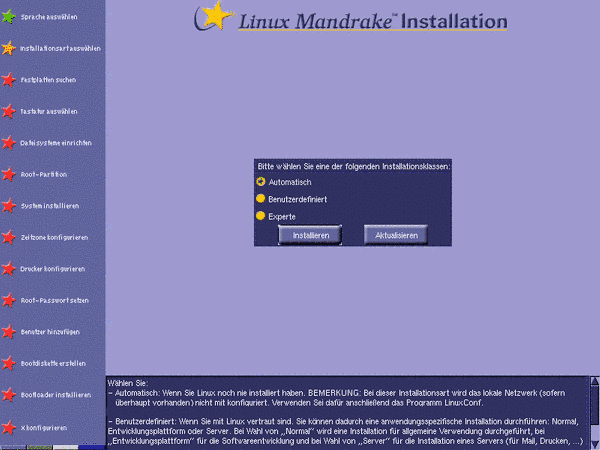Click the Linux Mandrake star logo
600x450 pixels.
tap(213, 18)
